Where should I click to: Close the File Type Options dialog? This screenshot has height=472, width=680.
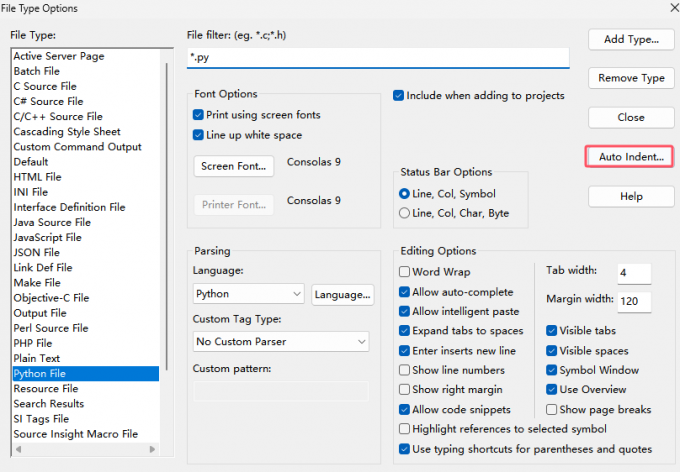click(x=630, y=117)
